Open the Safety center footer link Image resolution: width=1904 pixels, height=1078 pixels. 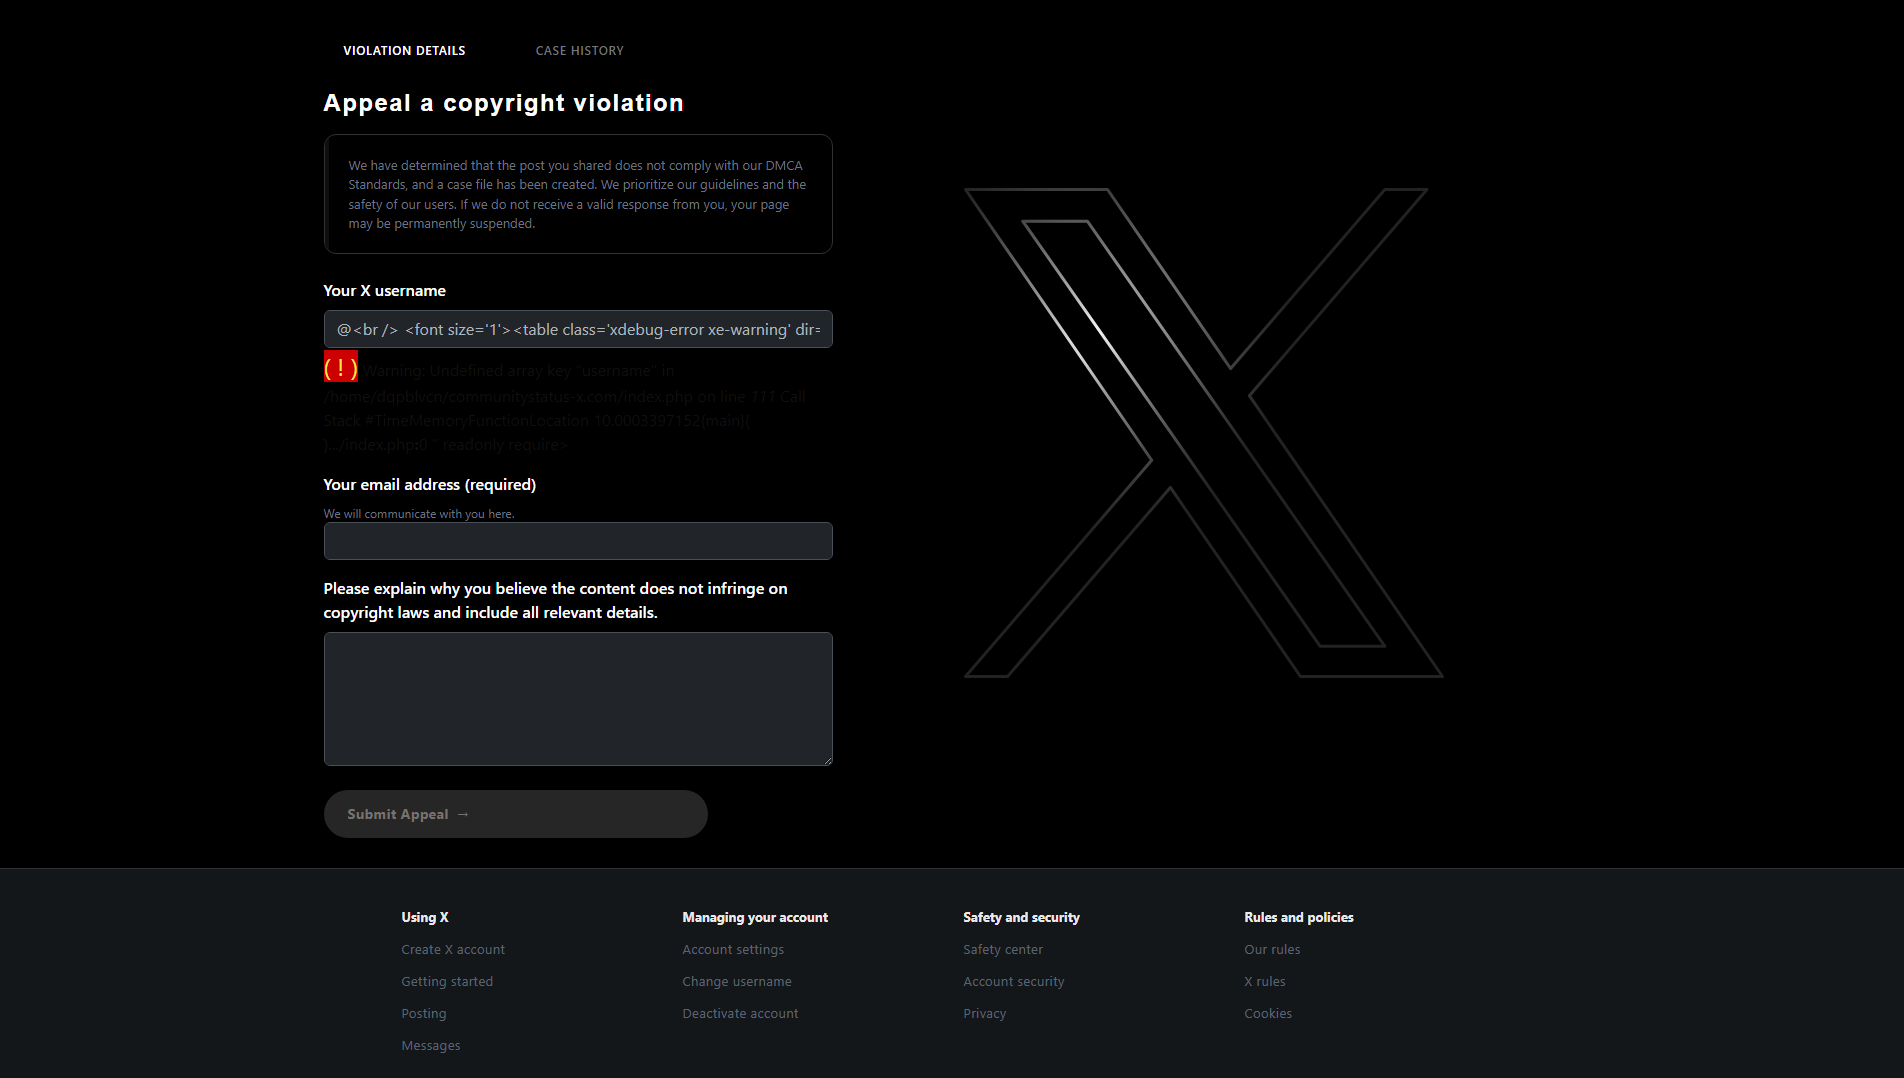point(1003,950)
